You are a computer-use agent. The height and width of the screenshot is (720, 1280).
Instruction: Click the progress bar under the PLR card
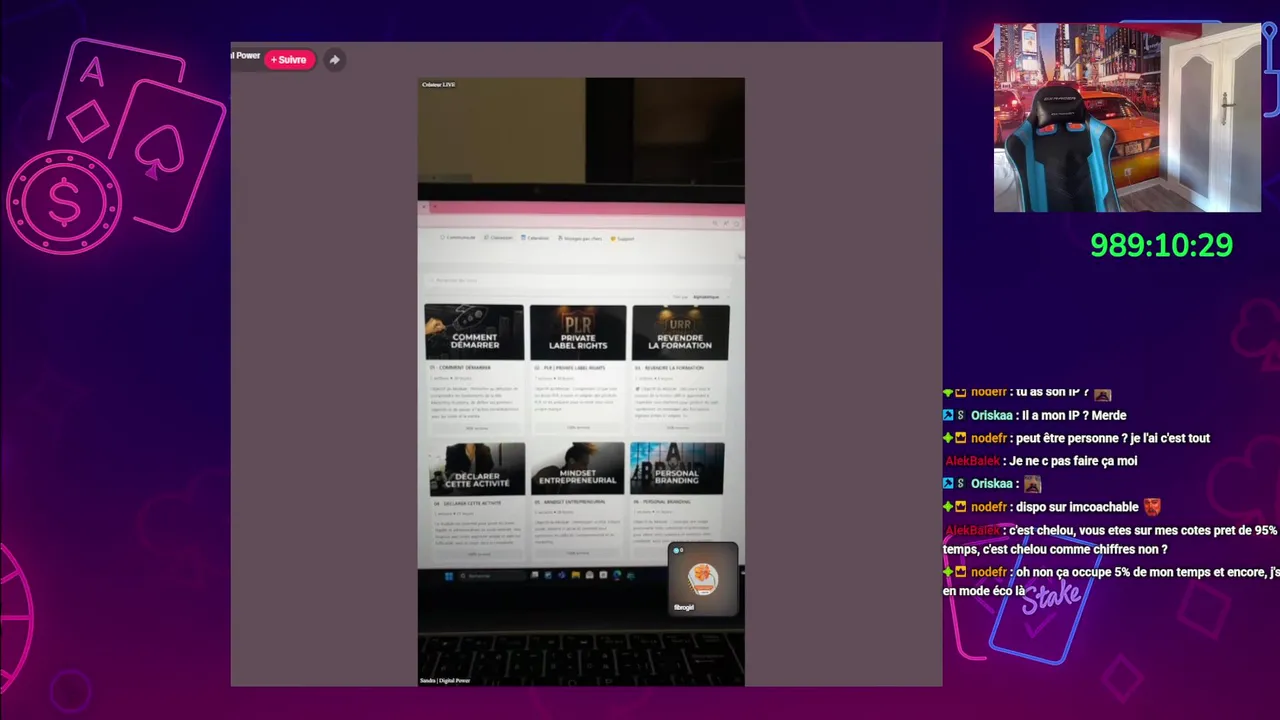tap(578, 428)
